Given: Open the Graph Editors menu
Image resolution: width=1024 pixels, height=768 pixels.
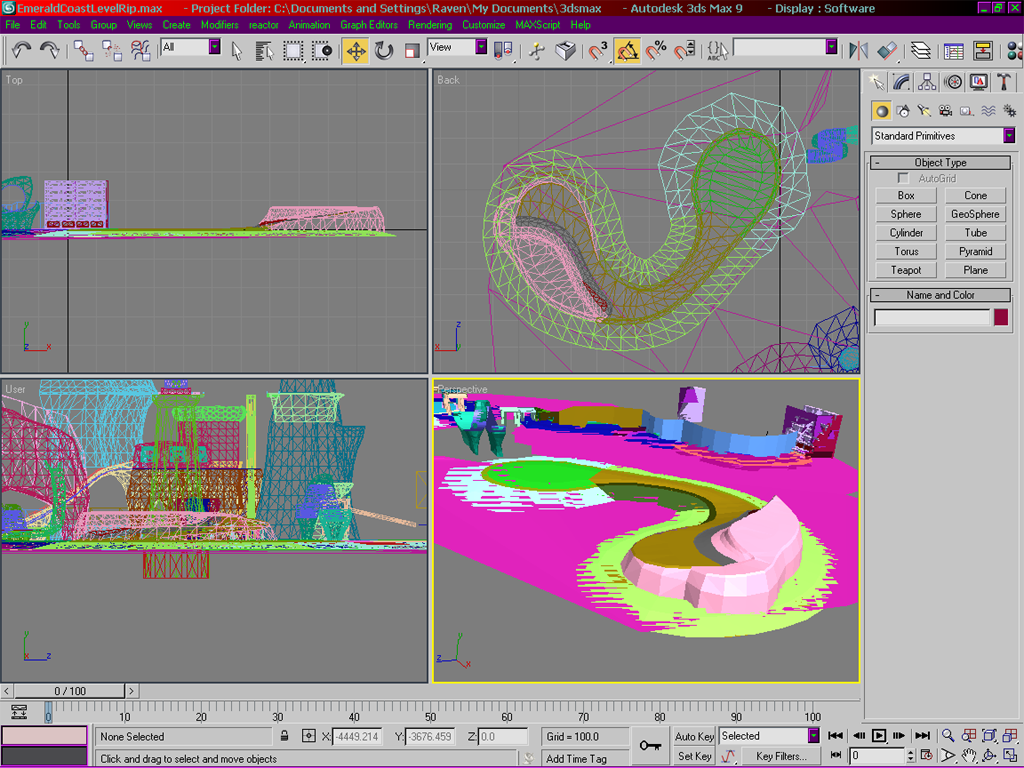Looking at the screenshot, I should 369,25.
